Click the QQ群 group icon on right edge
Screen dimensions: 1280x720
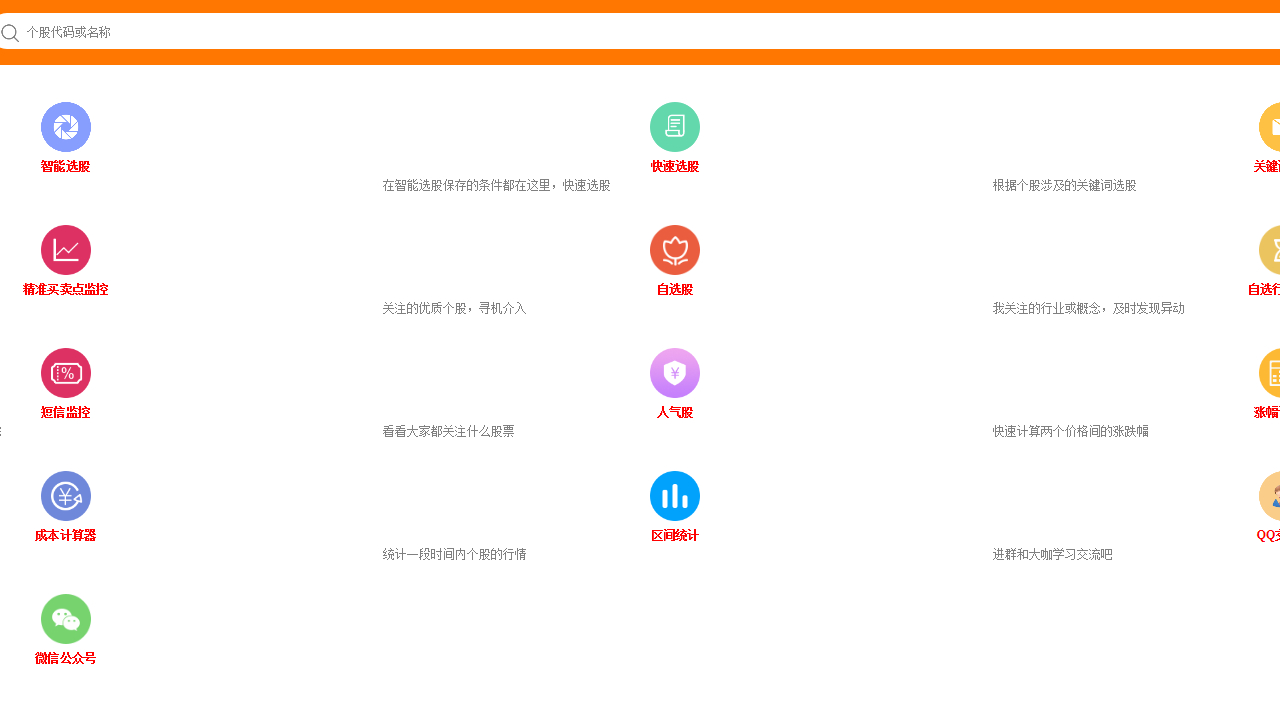(1272, 496)
